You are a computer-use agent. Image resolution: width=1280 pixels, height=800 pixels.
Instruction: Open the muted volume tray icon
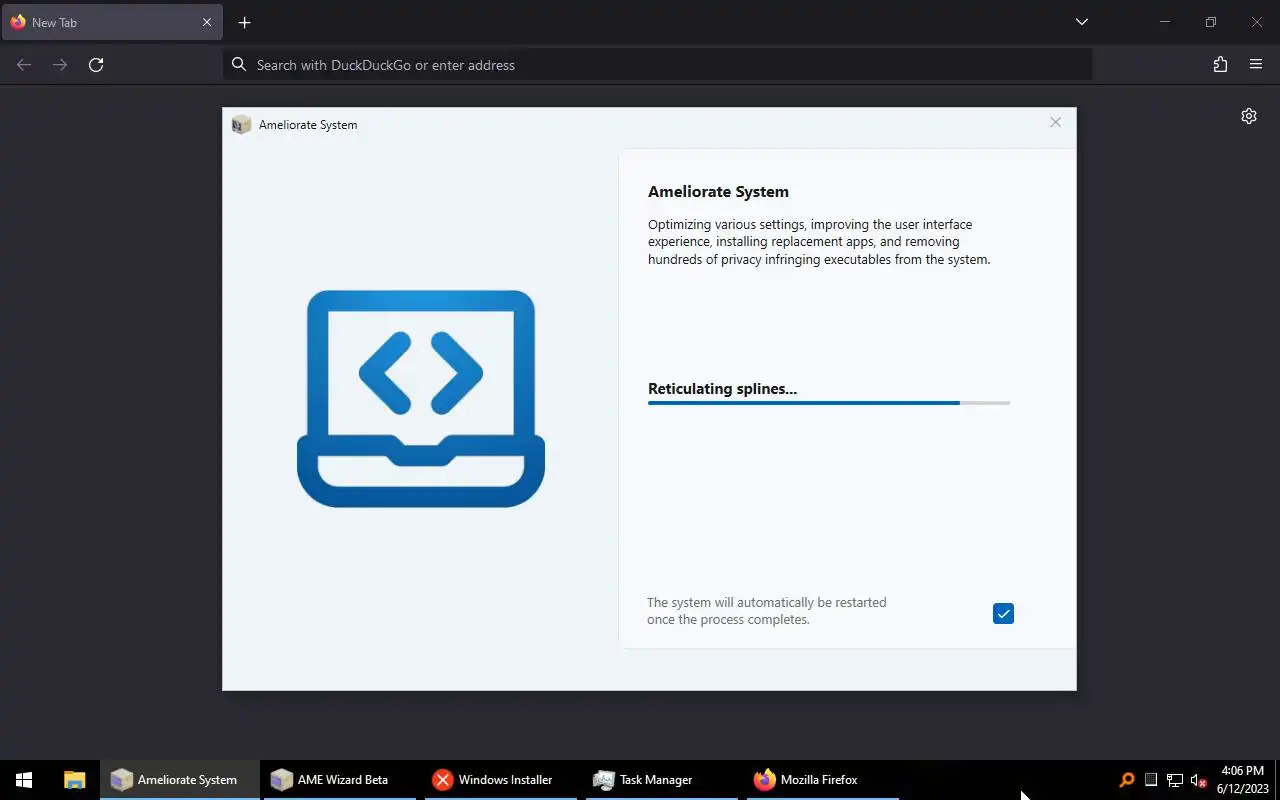pos(1198,780)
